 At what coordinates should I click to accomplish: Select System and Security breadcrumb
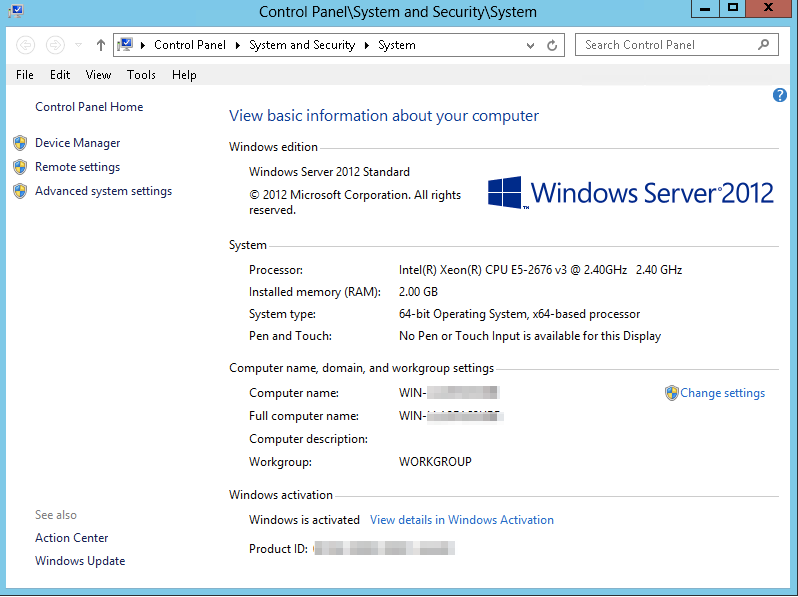[x=302, y=45]
